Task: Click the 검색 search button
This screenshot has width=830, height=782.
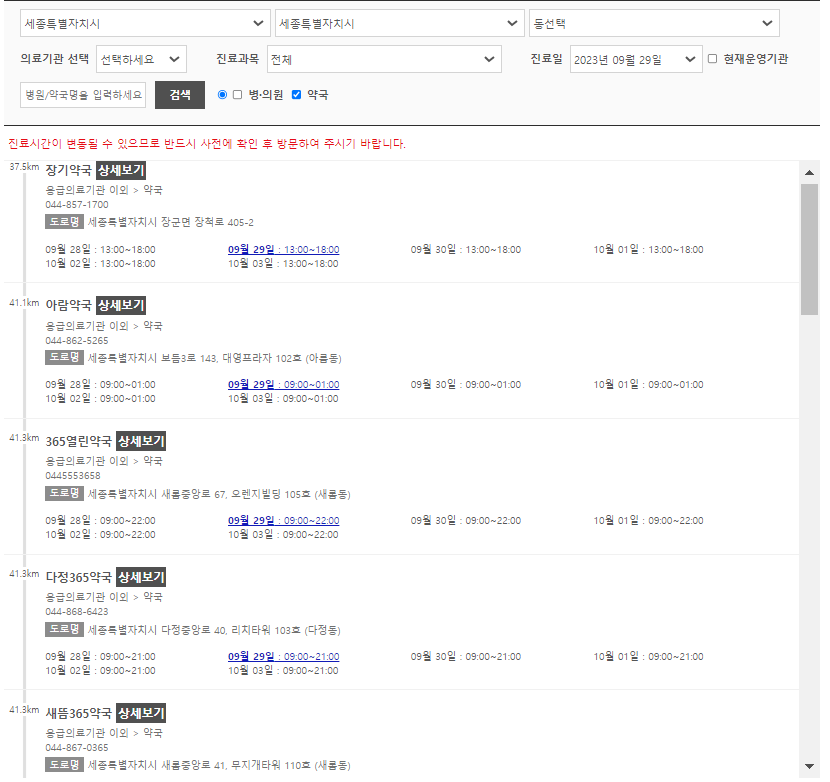Action: click(x=180, y=95)
